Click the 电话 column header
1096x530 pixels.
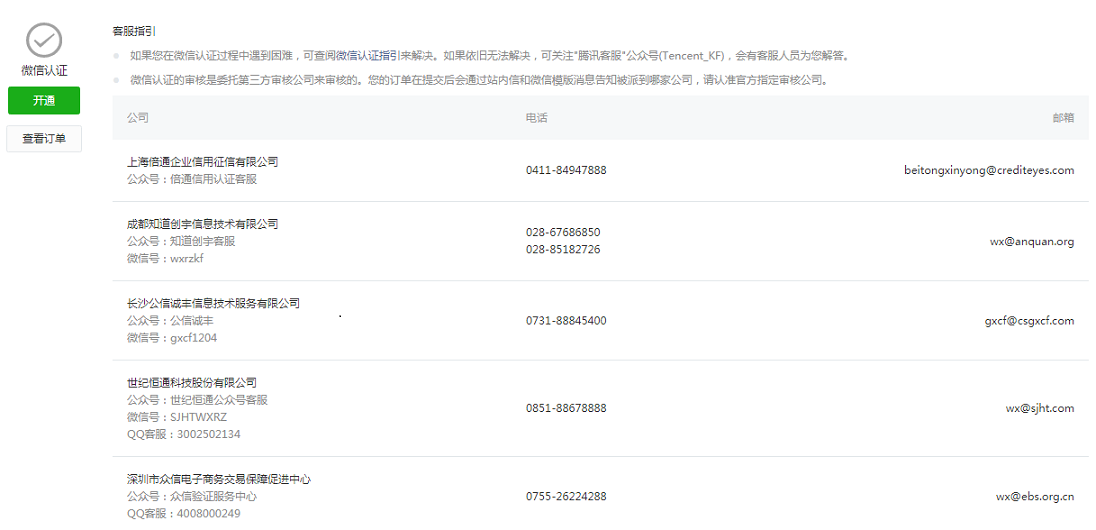[537, 118]
